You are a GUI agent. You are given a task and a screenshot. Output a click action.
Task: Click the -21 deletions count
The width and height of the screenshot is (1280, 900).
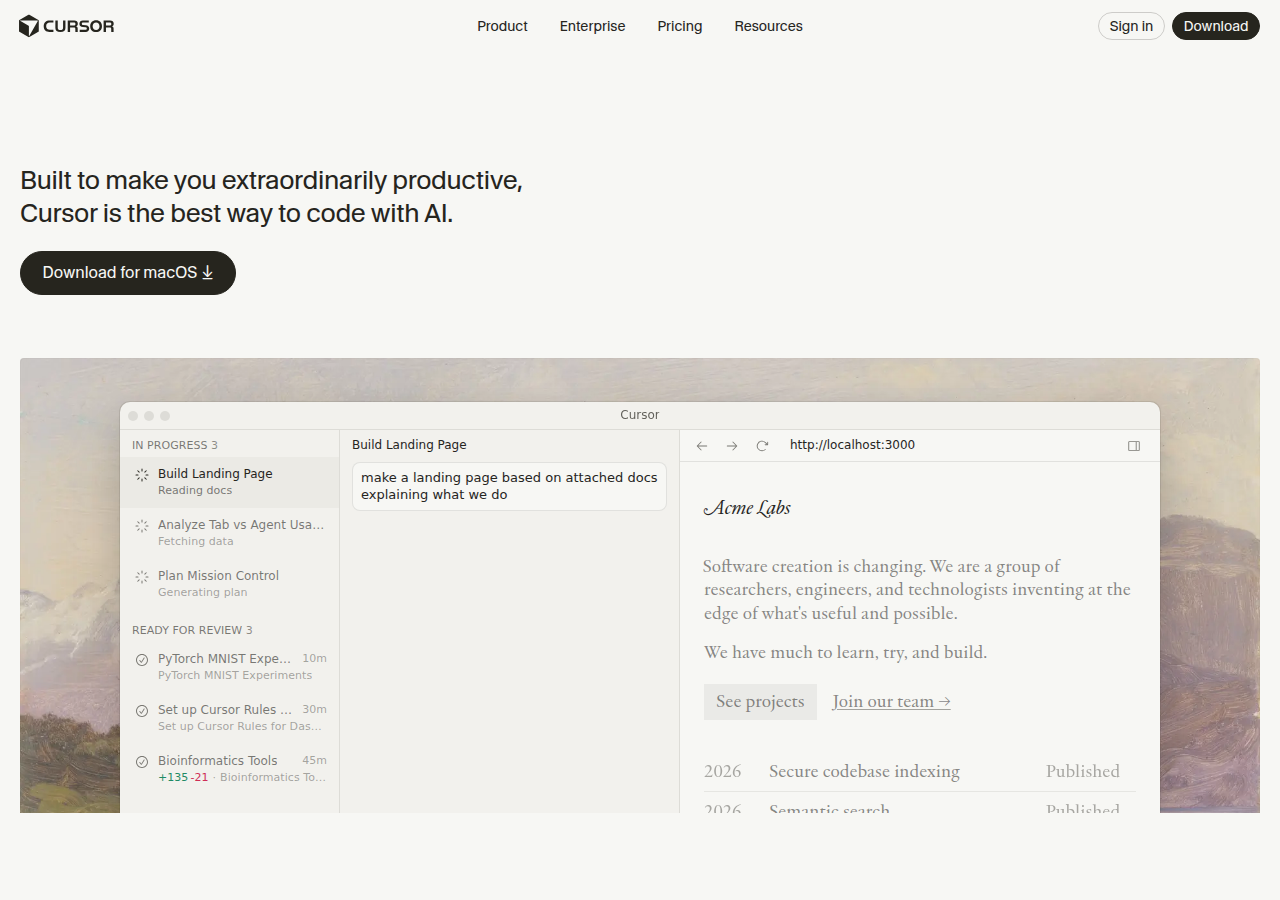(200, 777)
